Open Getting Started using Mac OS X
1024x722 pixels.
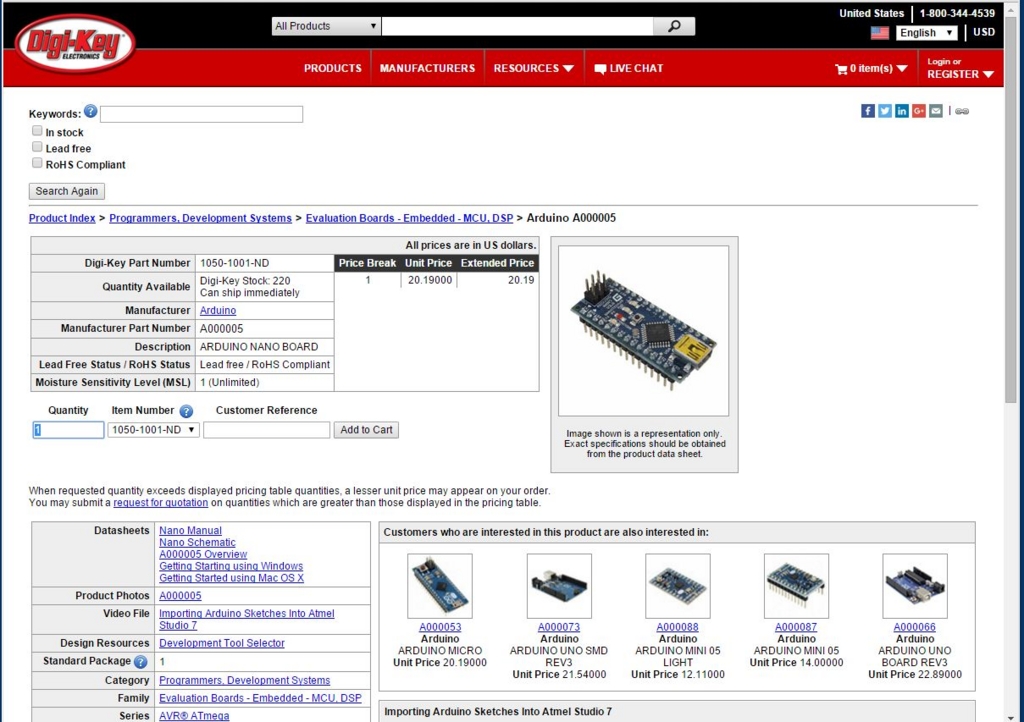click(231, 578)
